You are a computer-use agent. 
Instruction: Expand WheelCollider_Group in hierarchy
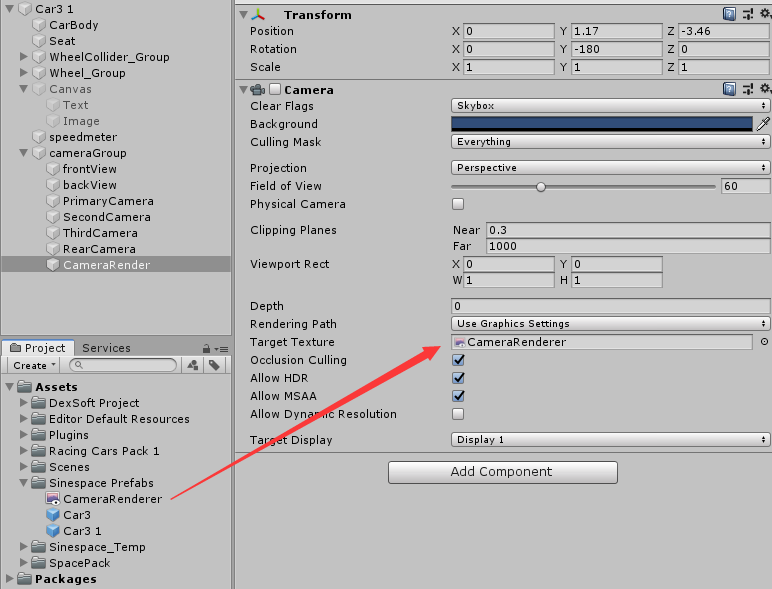coord(23,57)
